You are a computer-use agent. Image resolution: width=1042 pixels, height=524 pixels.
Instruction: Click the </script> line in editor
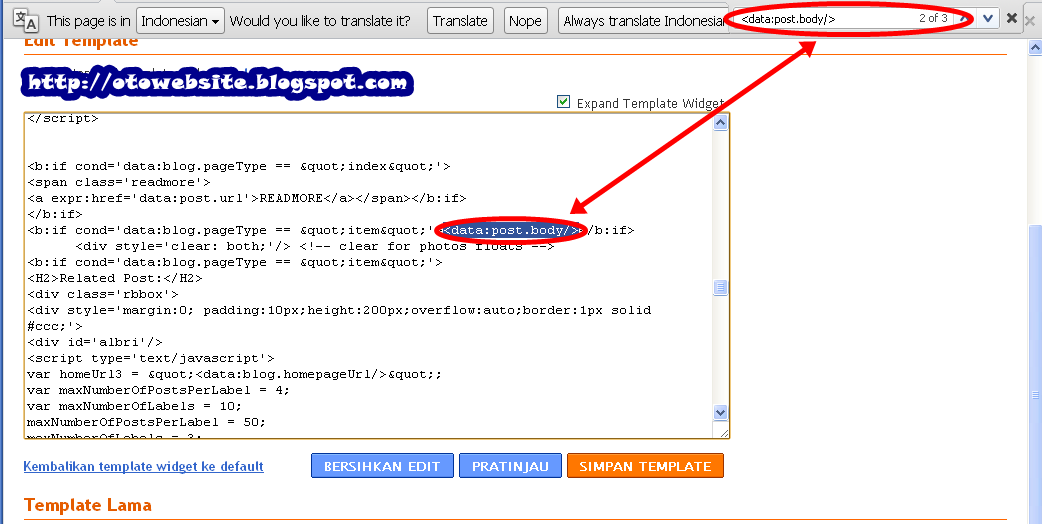62,118
